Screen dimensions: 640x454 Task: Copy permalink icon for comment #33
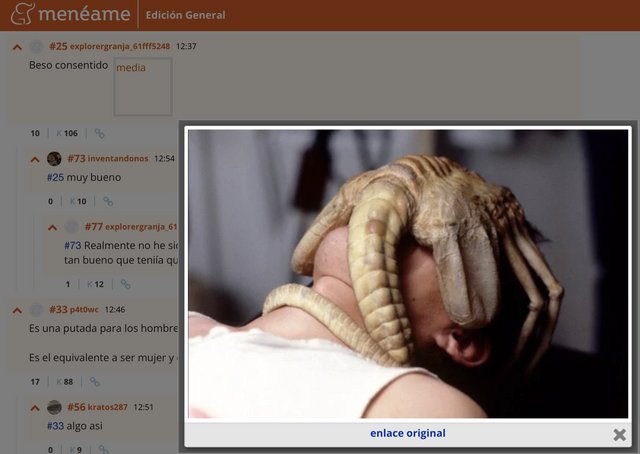coord(95,382)
